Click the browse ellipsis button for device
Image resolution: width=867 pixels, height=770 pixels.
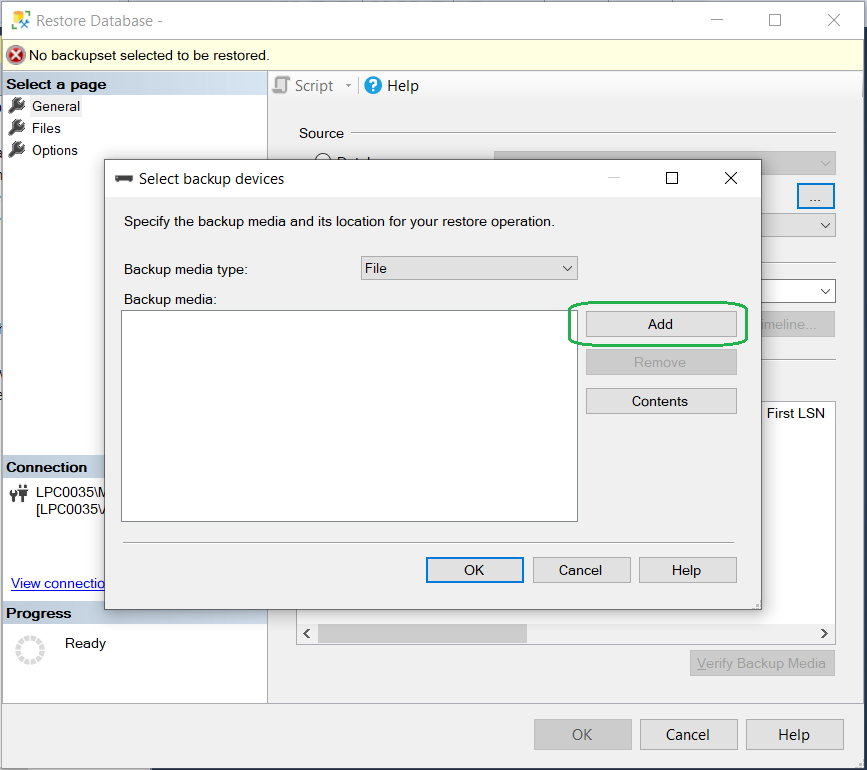815,197
